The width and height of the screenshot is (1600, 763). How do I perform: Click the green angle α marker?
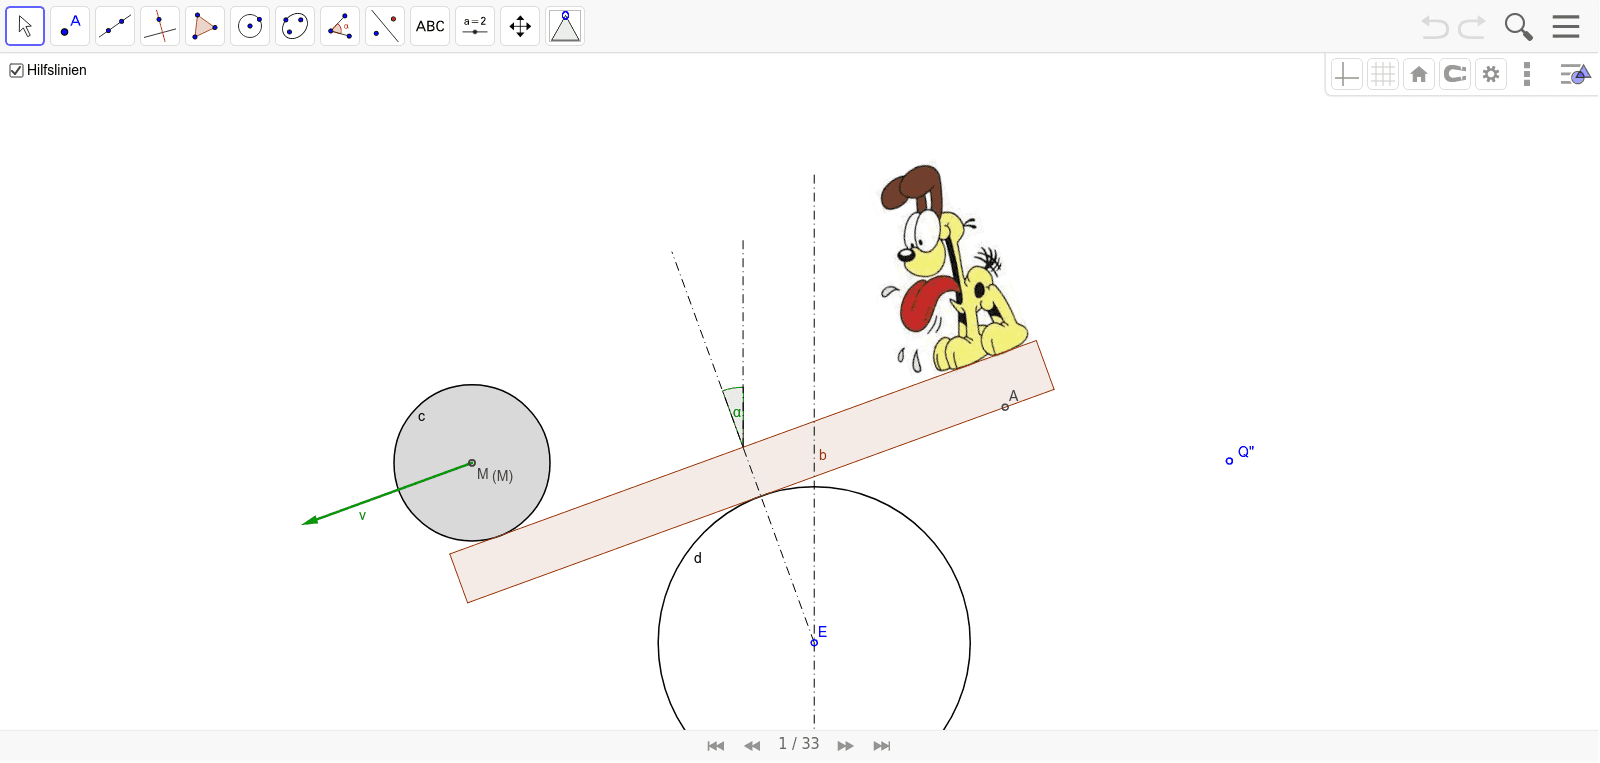tap(735, 412)
